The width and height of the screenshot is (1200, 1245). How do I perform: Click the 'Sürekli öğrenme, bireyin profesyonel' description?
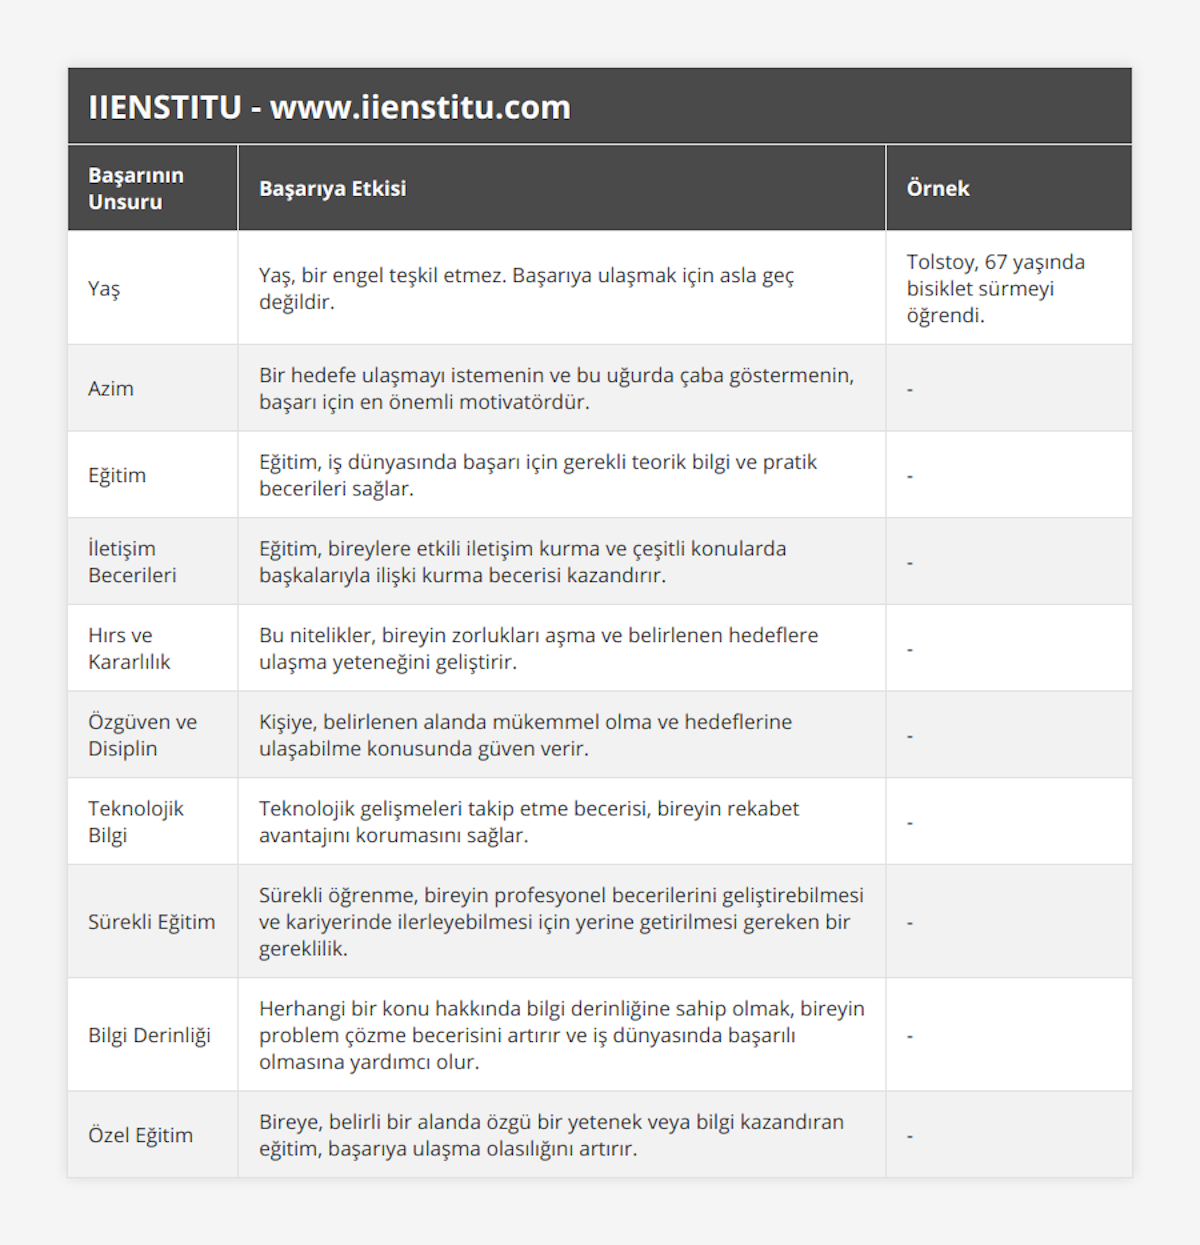(x=561, y=922)
